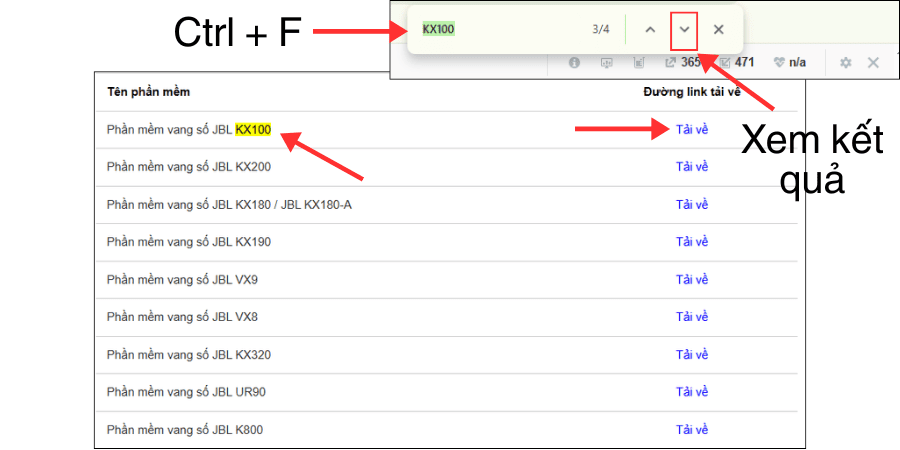Image resolution: width=900 pixels, height=450 pixels.
Task: Click the internal links icon beside 471
Action: (x=725, y=63)
